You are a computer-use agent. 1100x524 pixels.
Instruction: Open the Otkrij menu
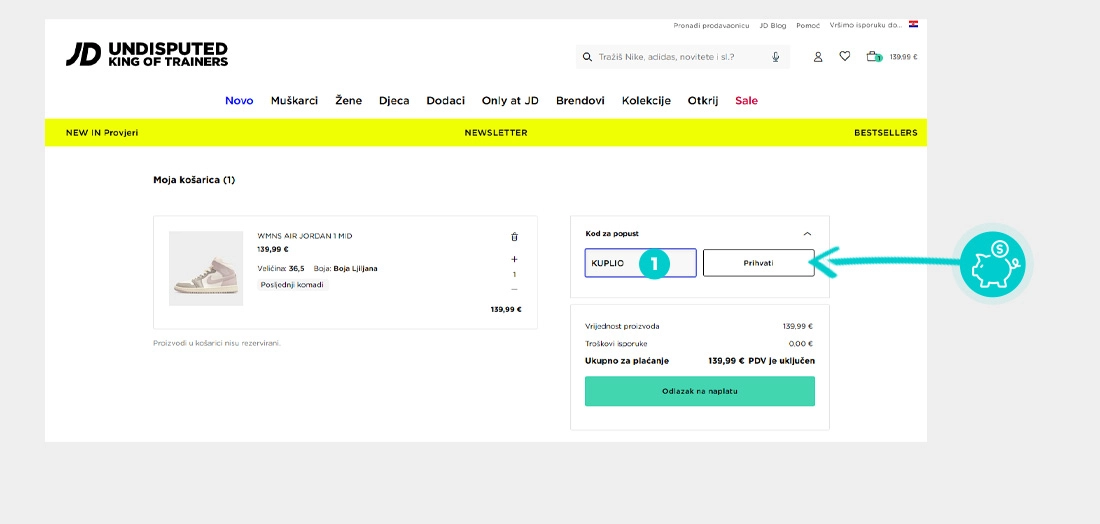point(703,100)
